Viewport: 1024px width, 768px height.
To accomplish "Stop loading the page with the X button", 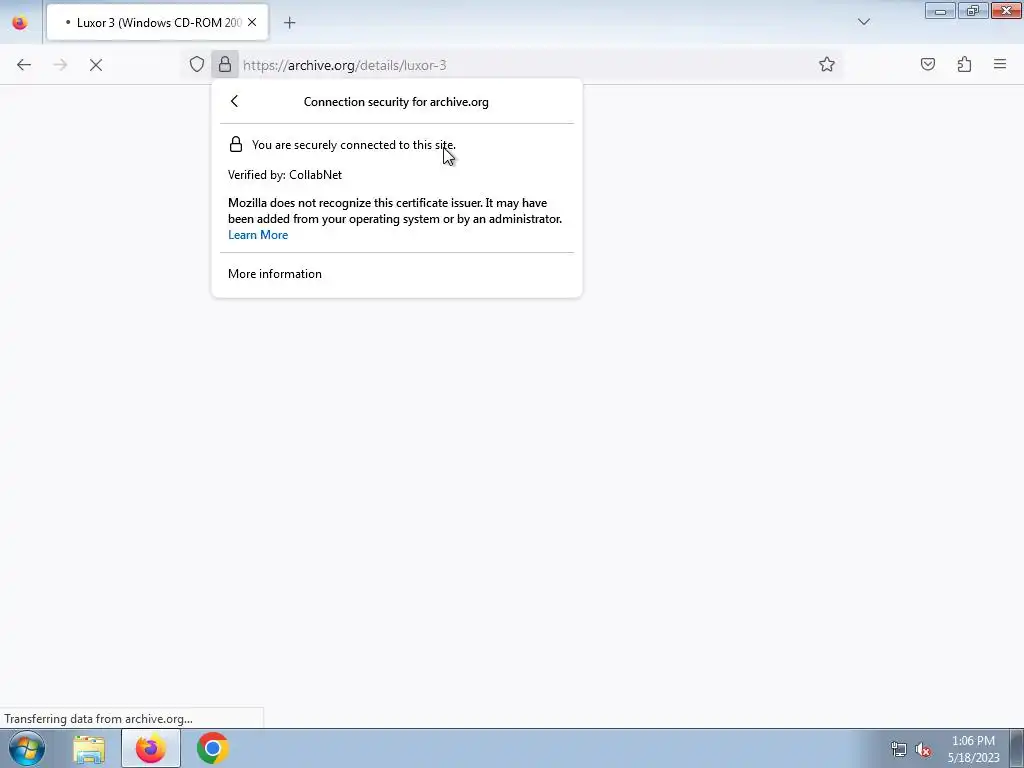I will [x=96, y=65].
